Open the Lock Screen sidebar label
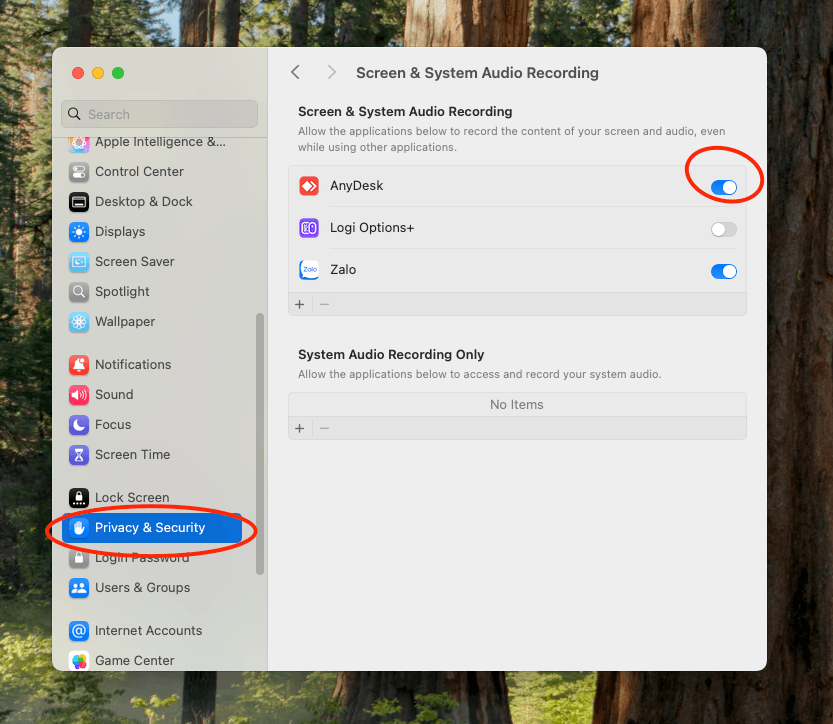 tap(132, 498)
